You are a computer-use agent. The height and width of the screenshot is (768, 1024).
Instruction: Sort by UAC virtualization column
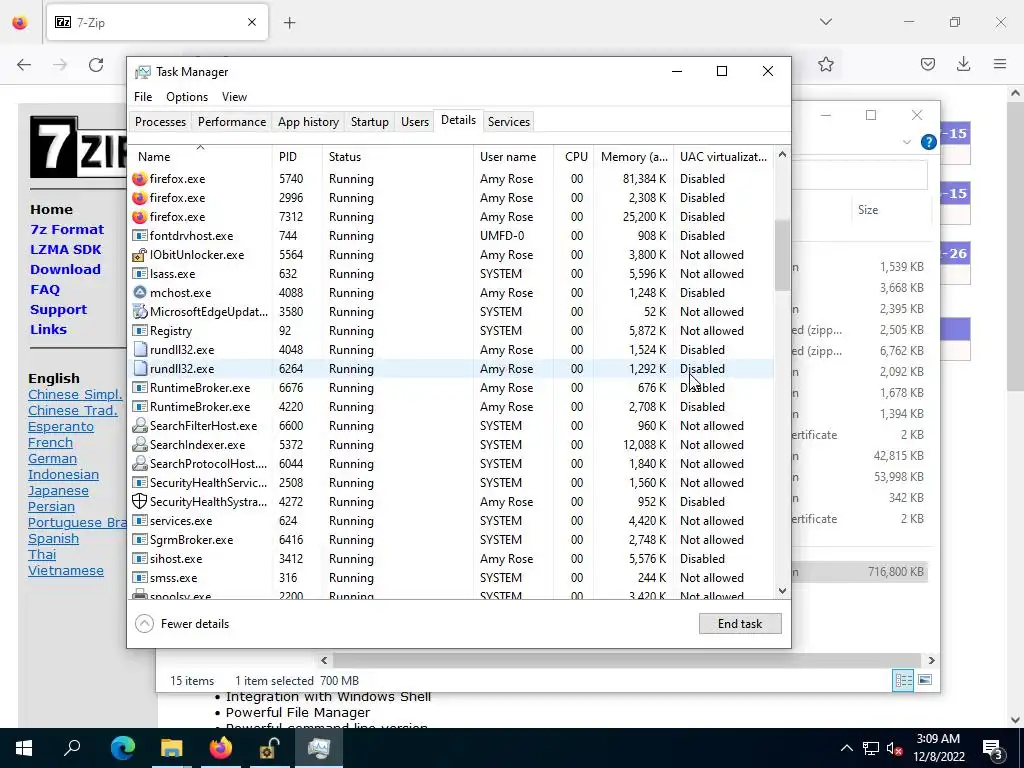click(723, 157)
